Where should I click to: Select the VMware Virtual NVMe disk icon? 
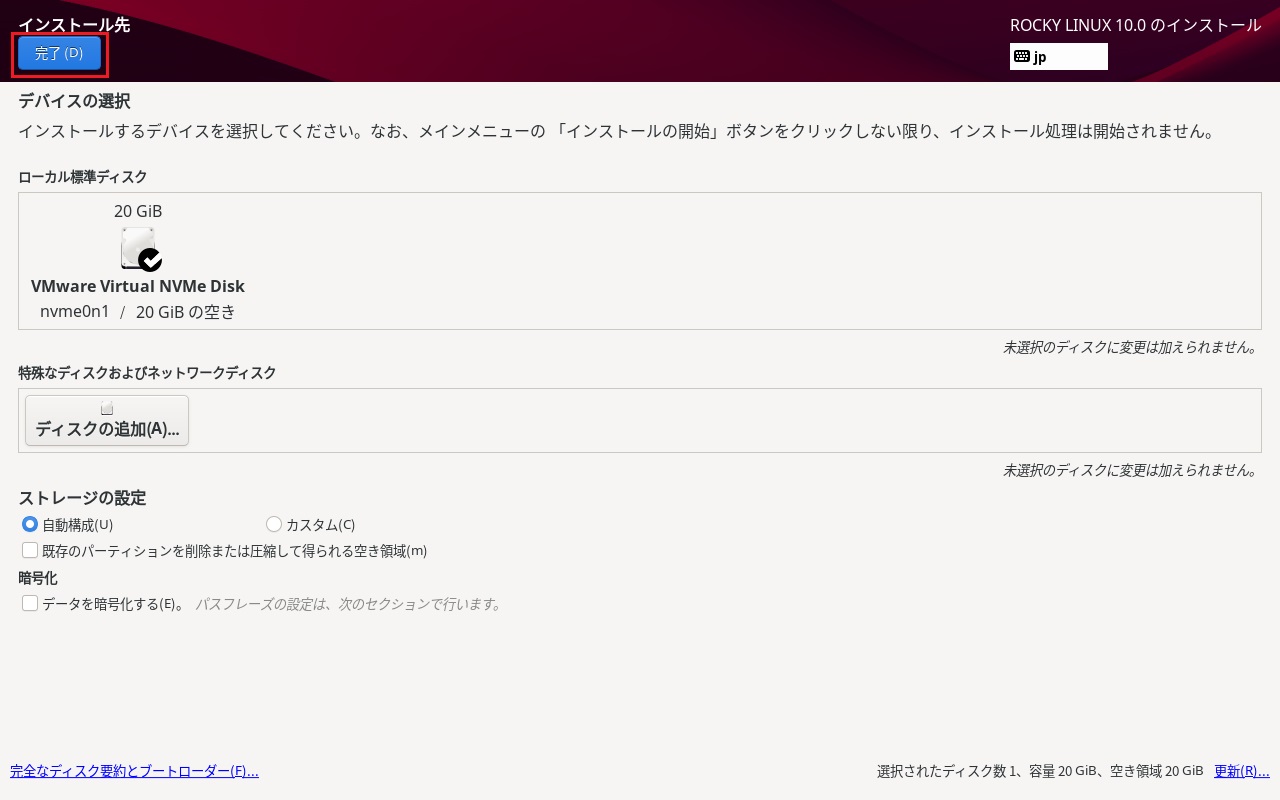[140, 249]
